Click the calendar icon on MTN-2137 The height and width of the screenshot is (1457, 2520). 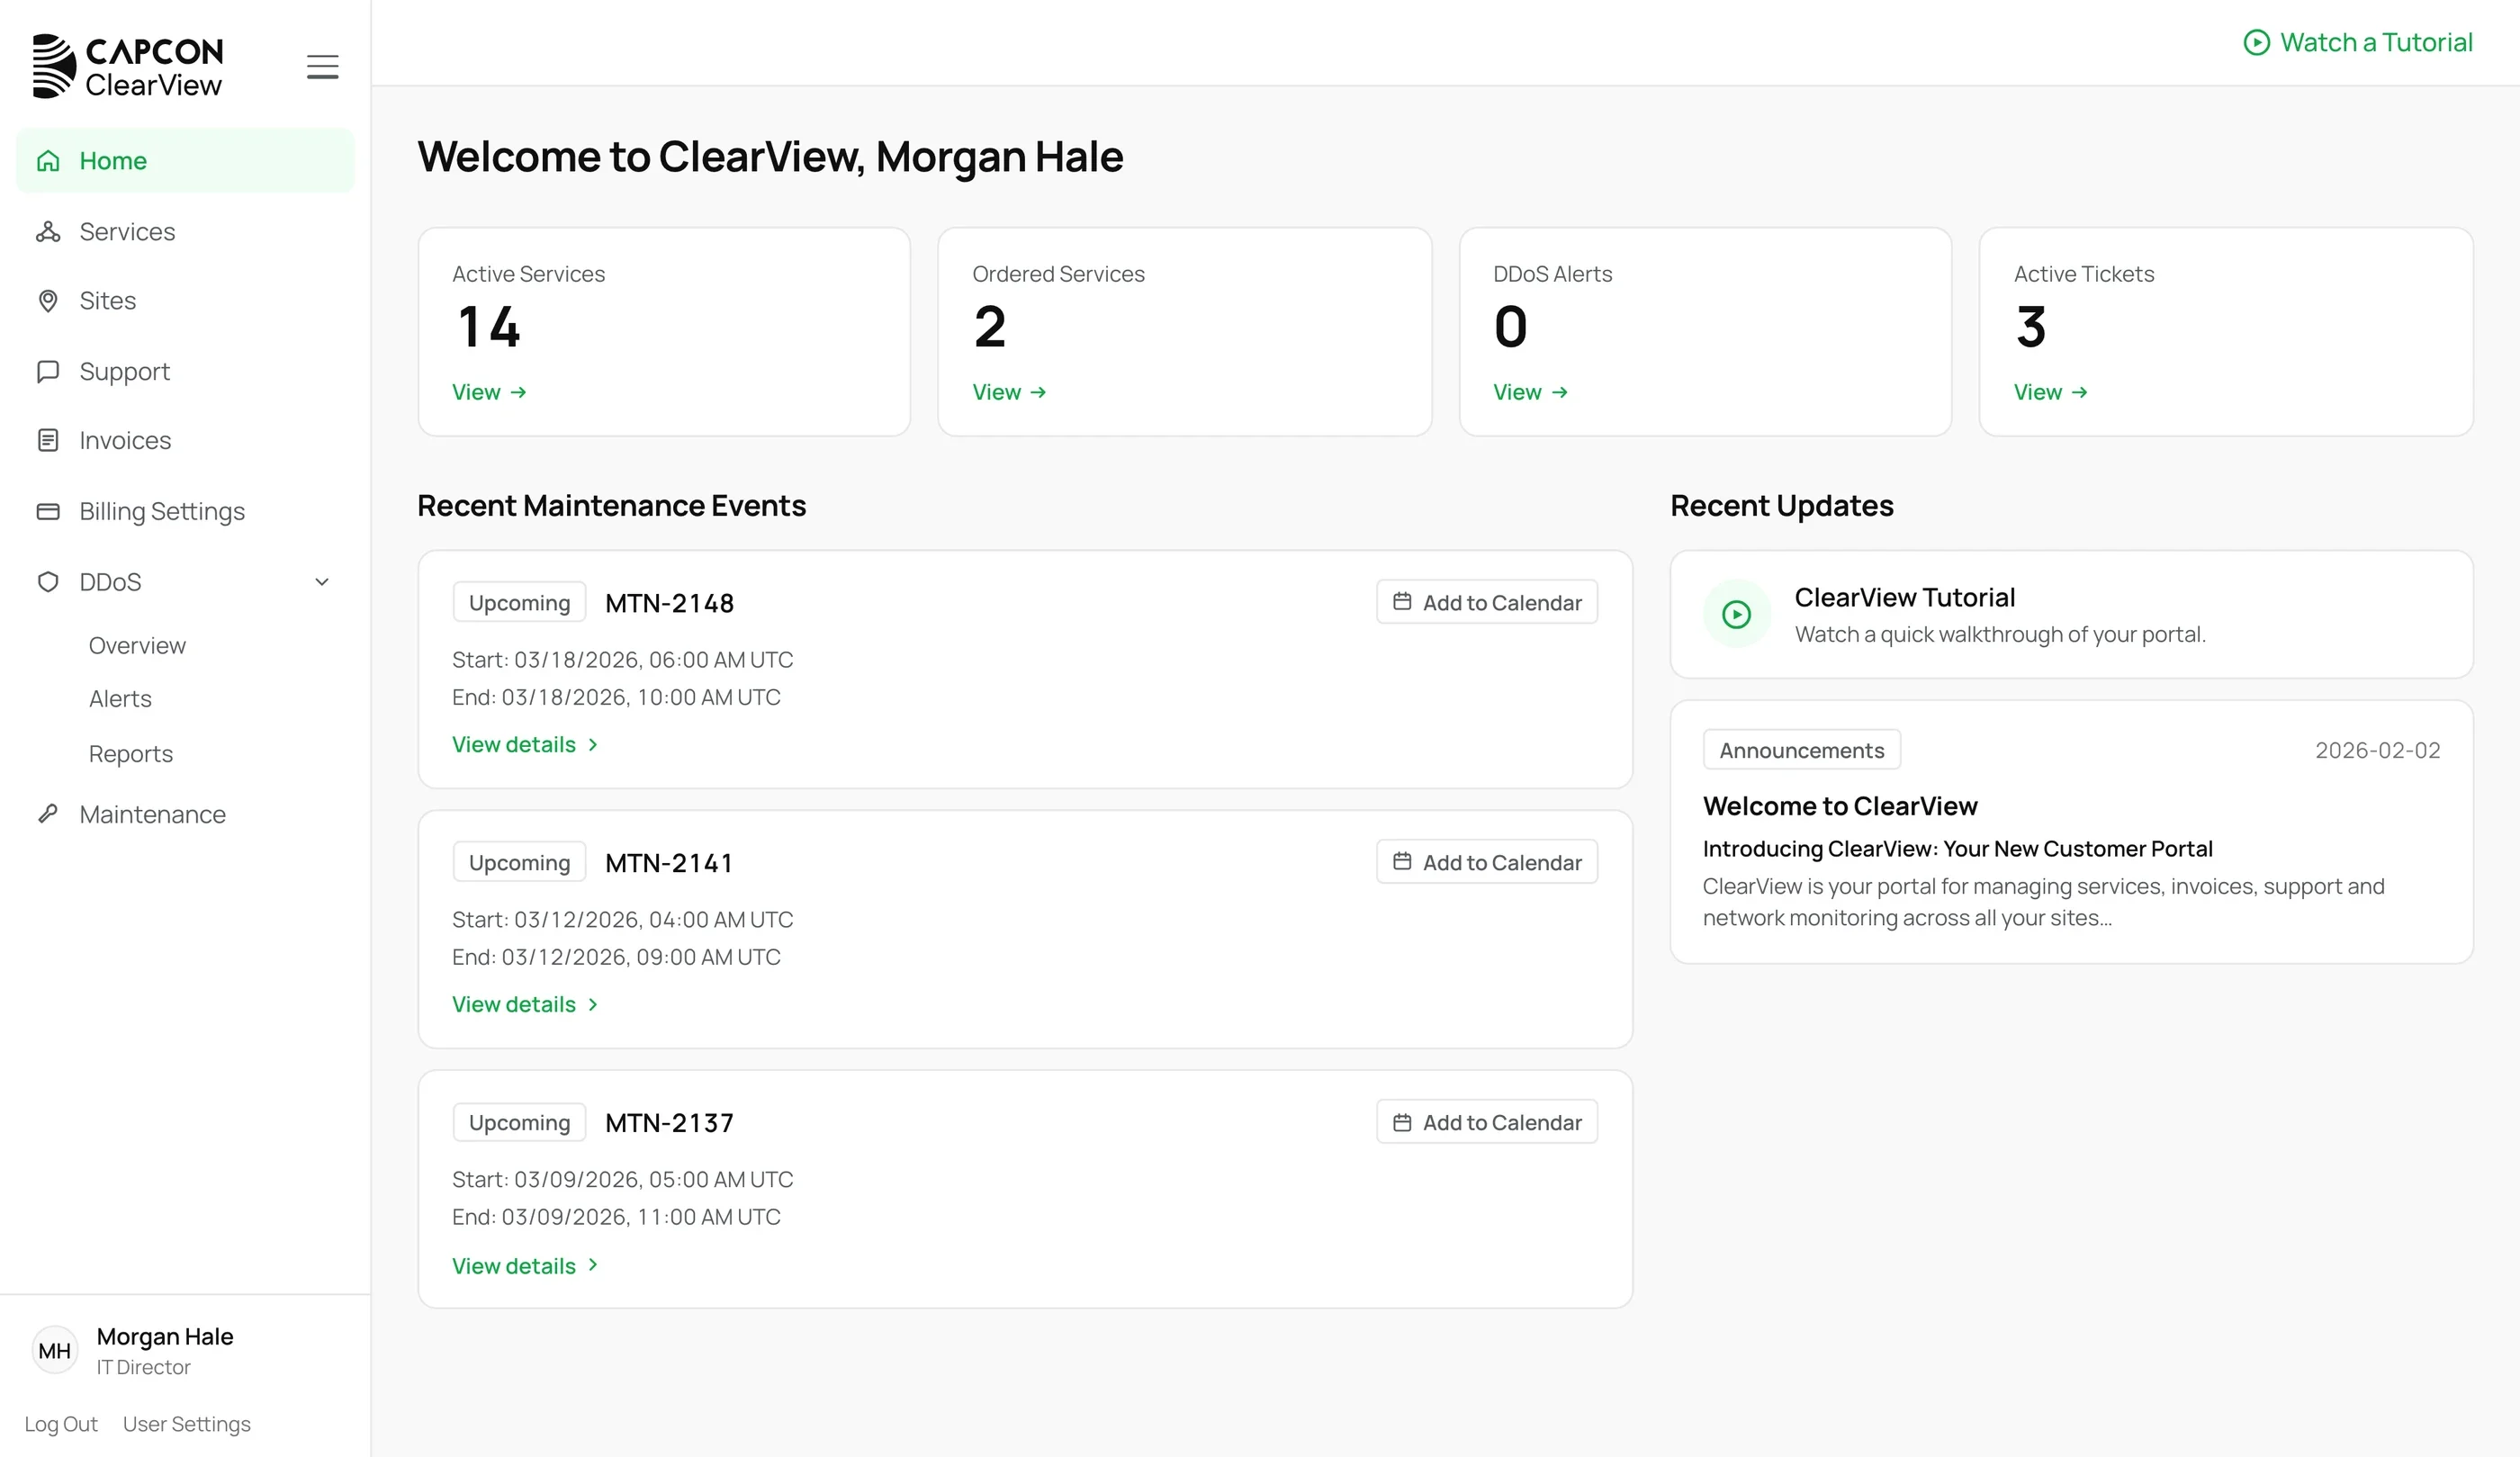[1402, 1123]
